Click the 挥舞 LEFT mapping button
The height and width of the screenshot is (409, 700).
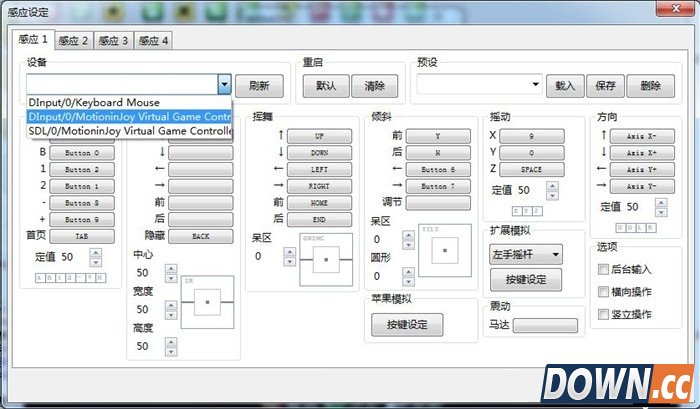pos(319,170)
